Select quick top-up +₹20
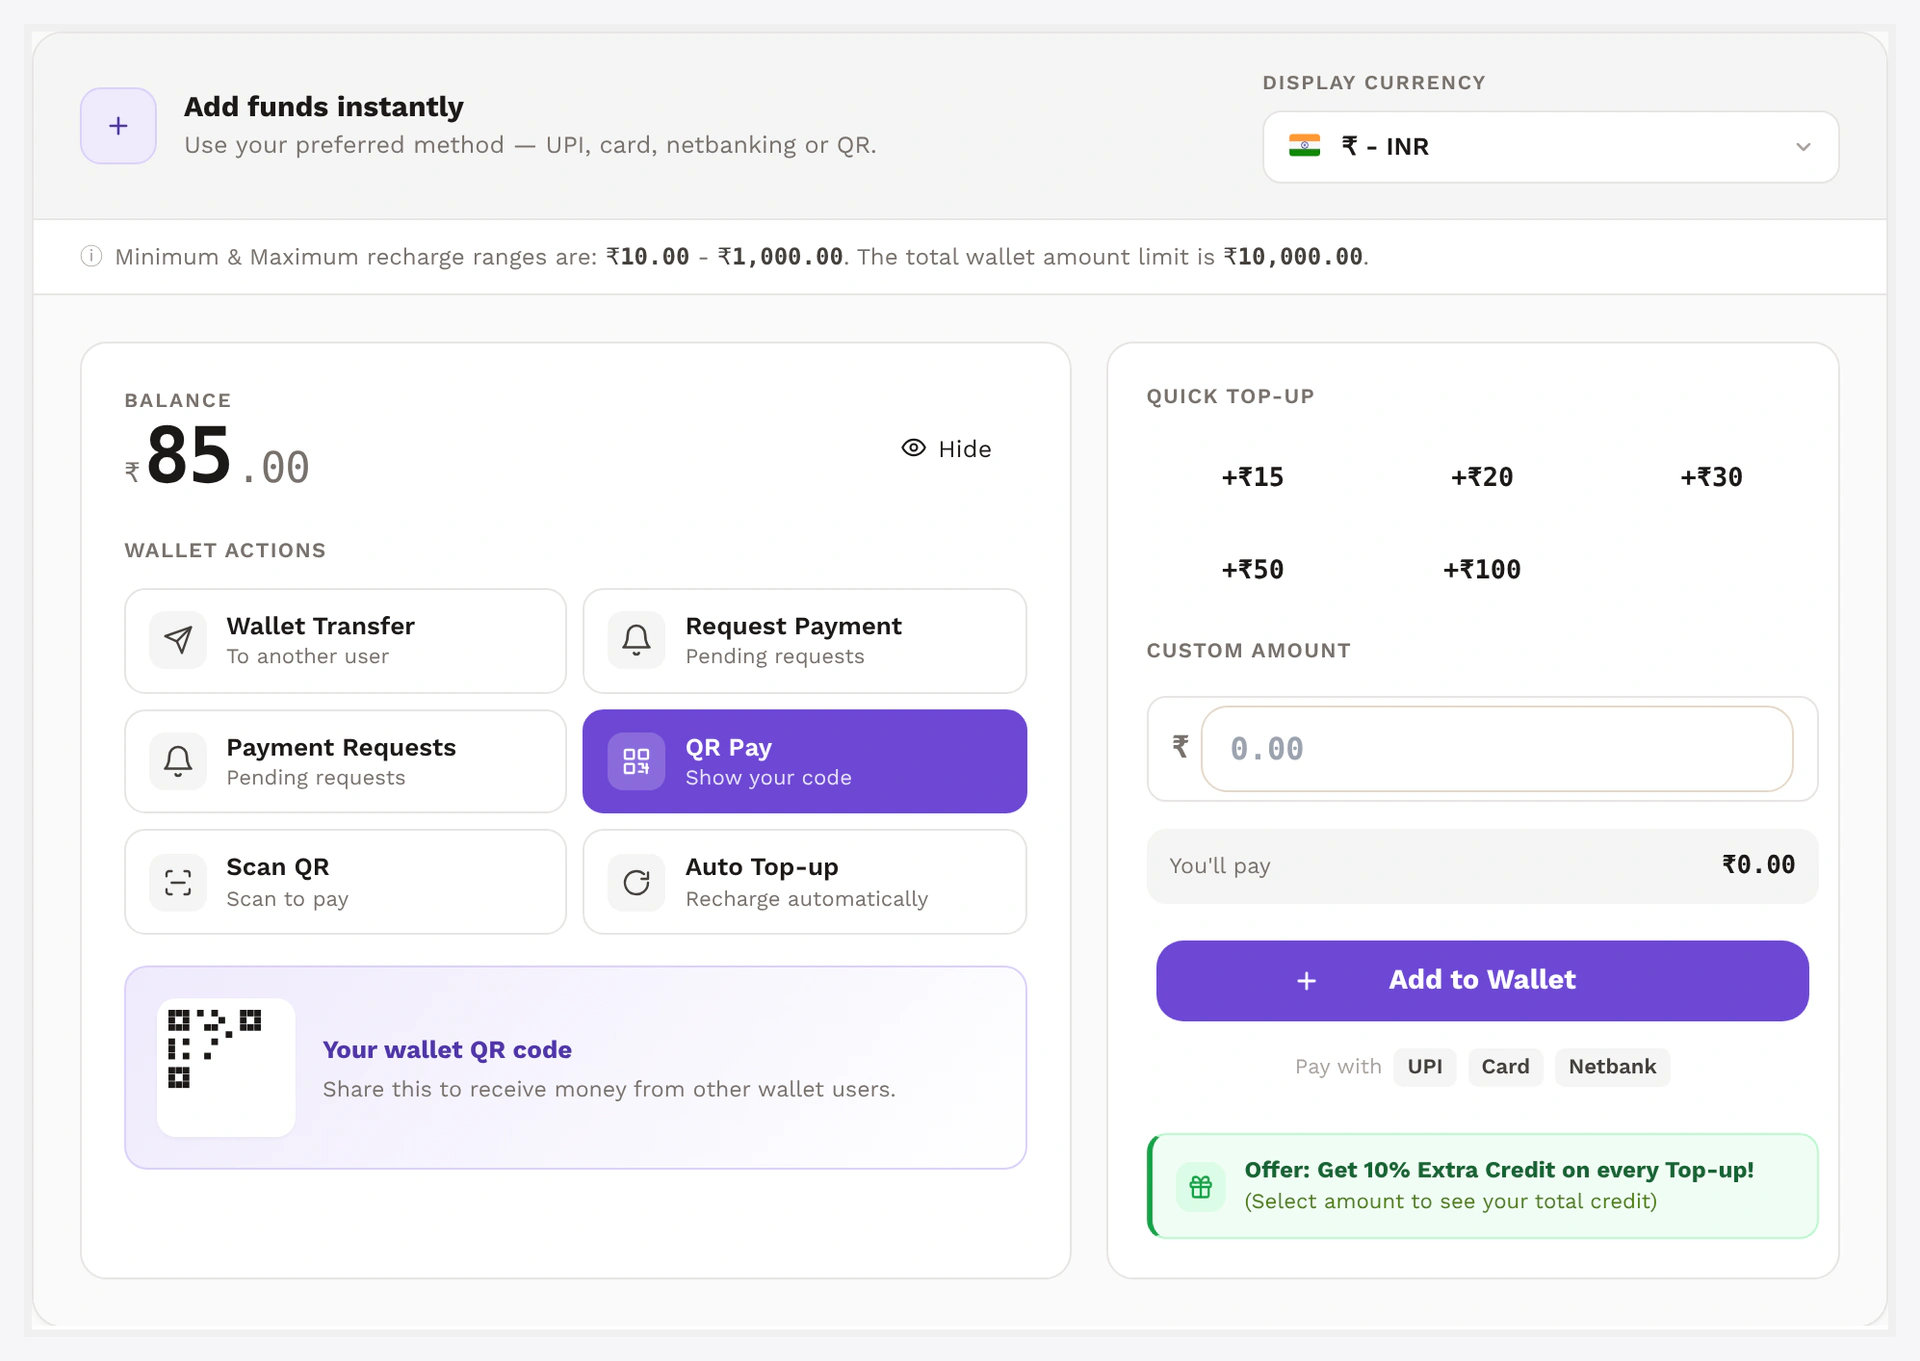The height and width of the screenshot is (1361, 1920). coord(1481,477)
